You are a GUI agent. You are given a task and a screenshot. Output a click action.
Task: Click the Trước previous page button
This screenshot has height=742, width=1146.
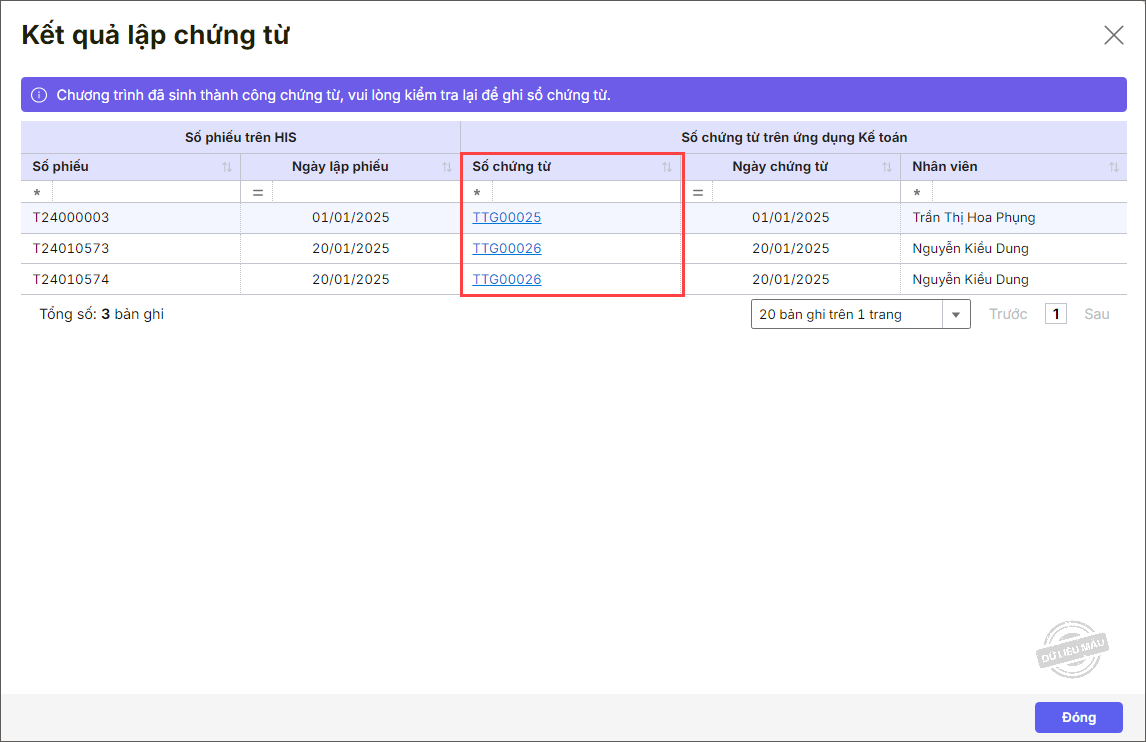coord(1008,314)
